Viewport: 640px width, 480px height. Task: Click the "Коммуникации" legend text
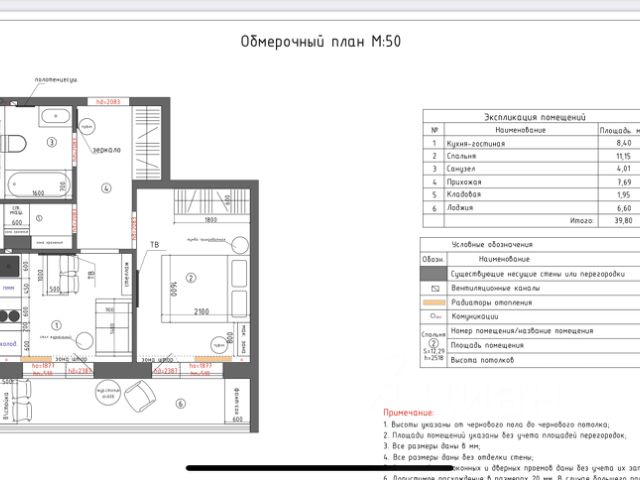pos(474,316)
